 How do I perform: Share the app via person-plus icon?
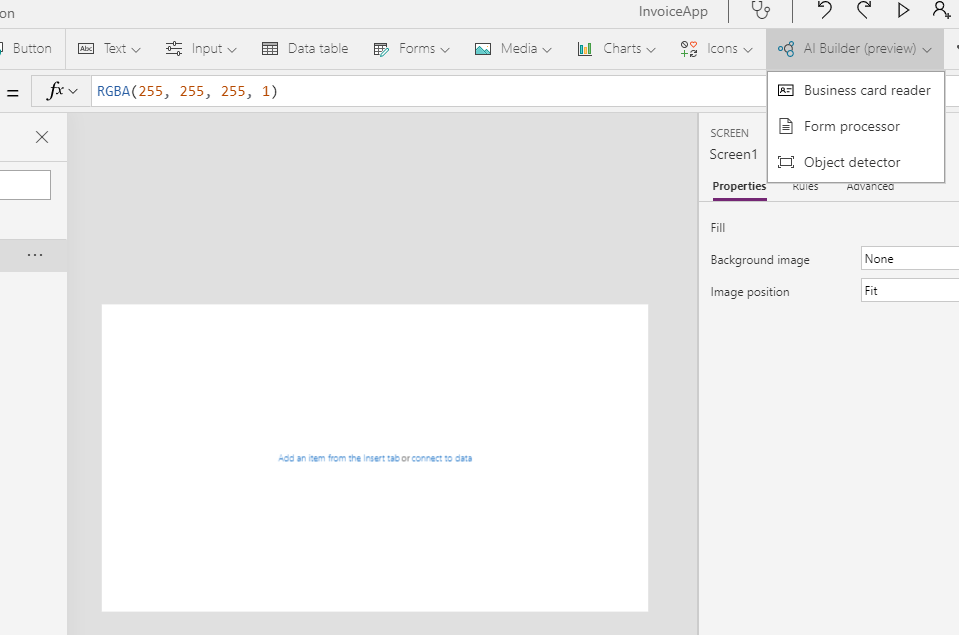941,10
